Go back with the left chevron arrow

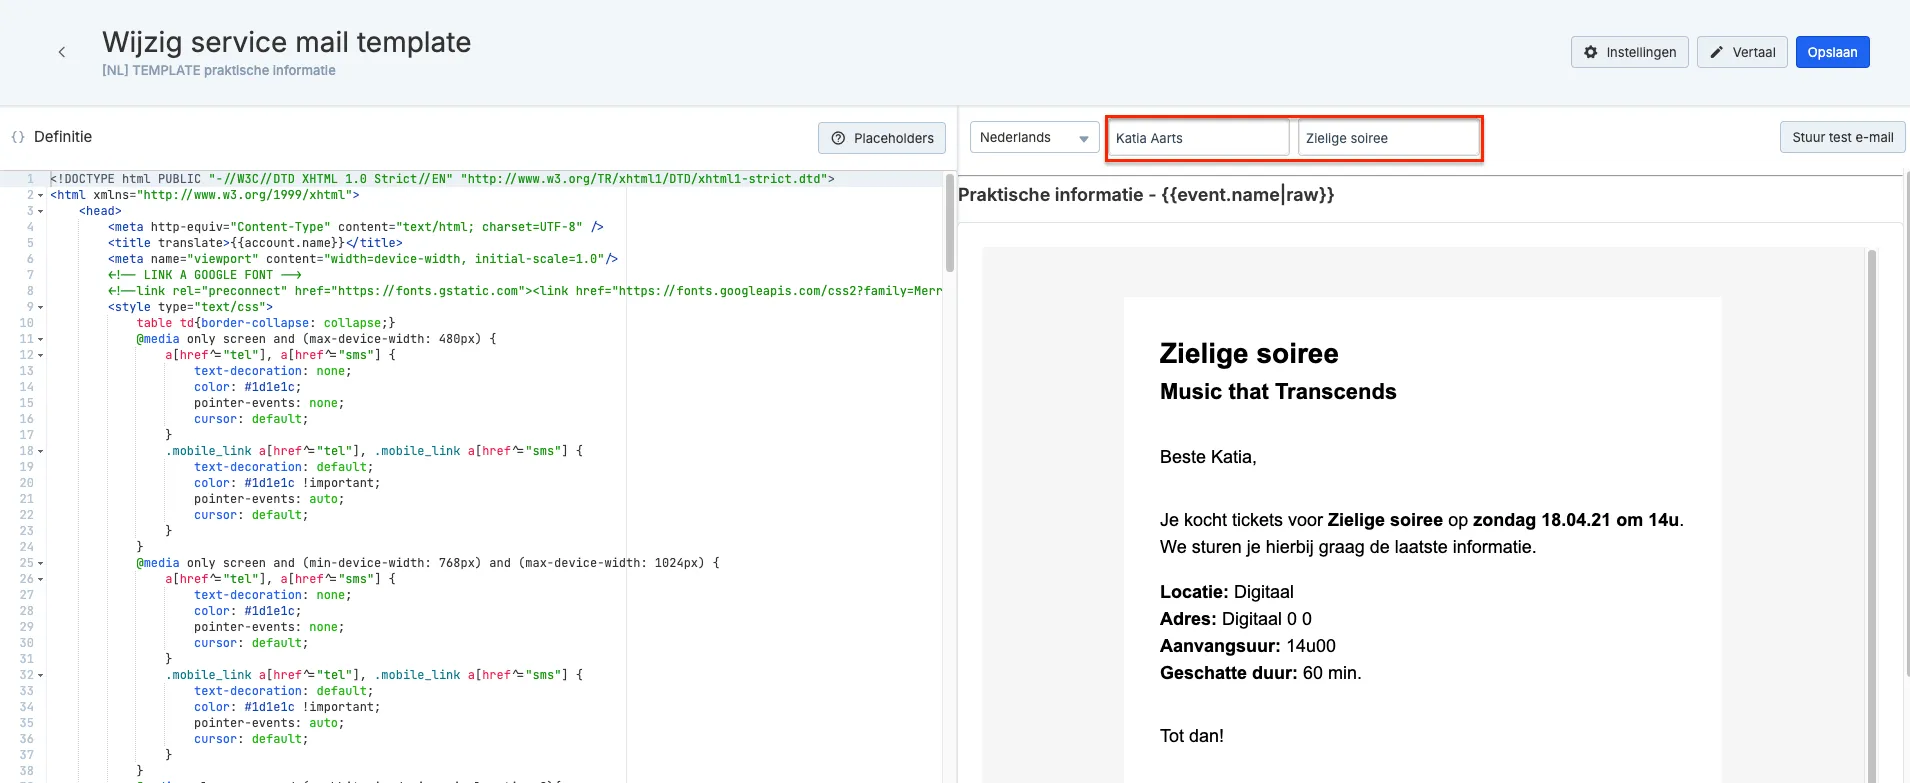click(x=62, y=52)
